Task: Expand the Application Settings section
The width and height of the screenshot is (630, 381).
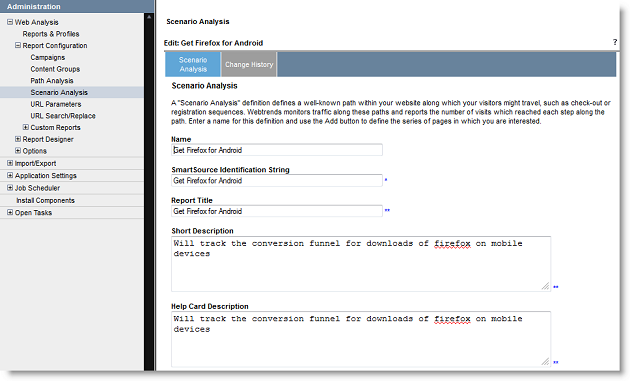Action: [10, 175]
